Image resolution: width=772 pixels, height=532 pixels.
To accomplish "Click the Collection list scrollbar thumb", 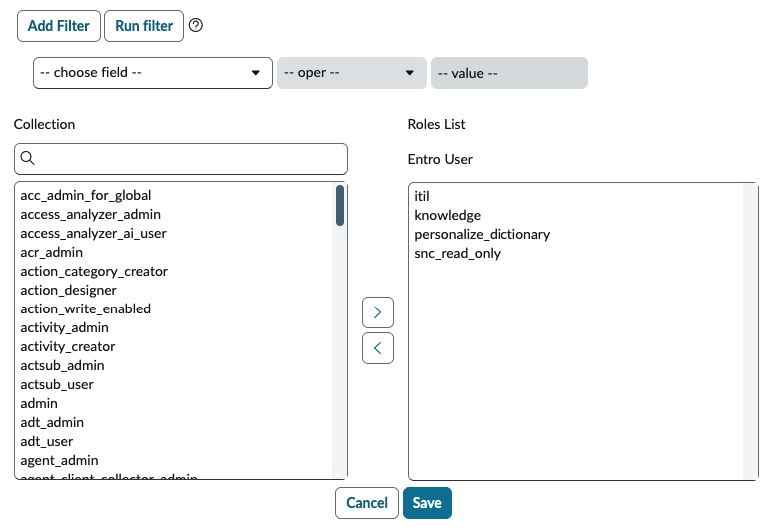I will tap(340, 205).
